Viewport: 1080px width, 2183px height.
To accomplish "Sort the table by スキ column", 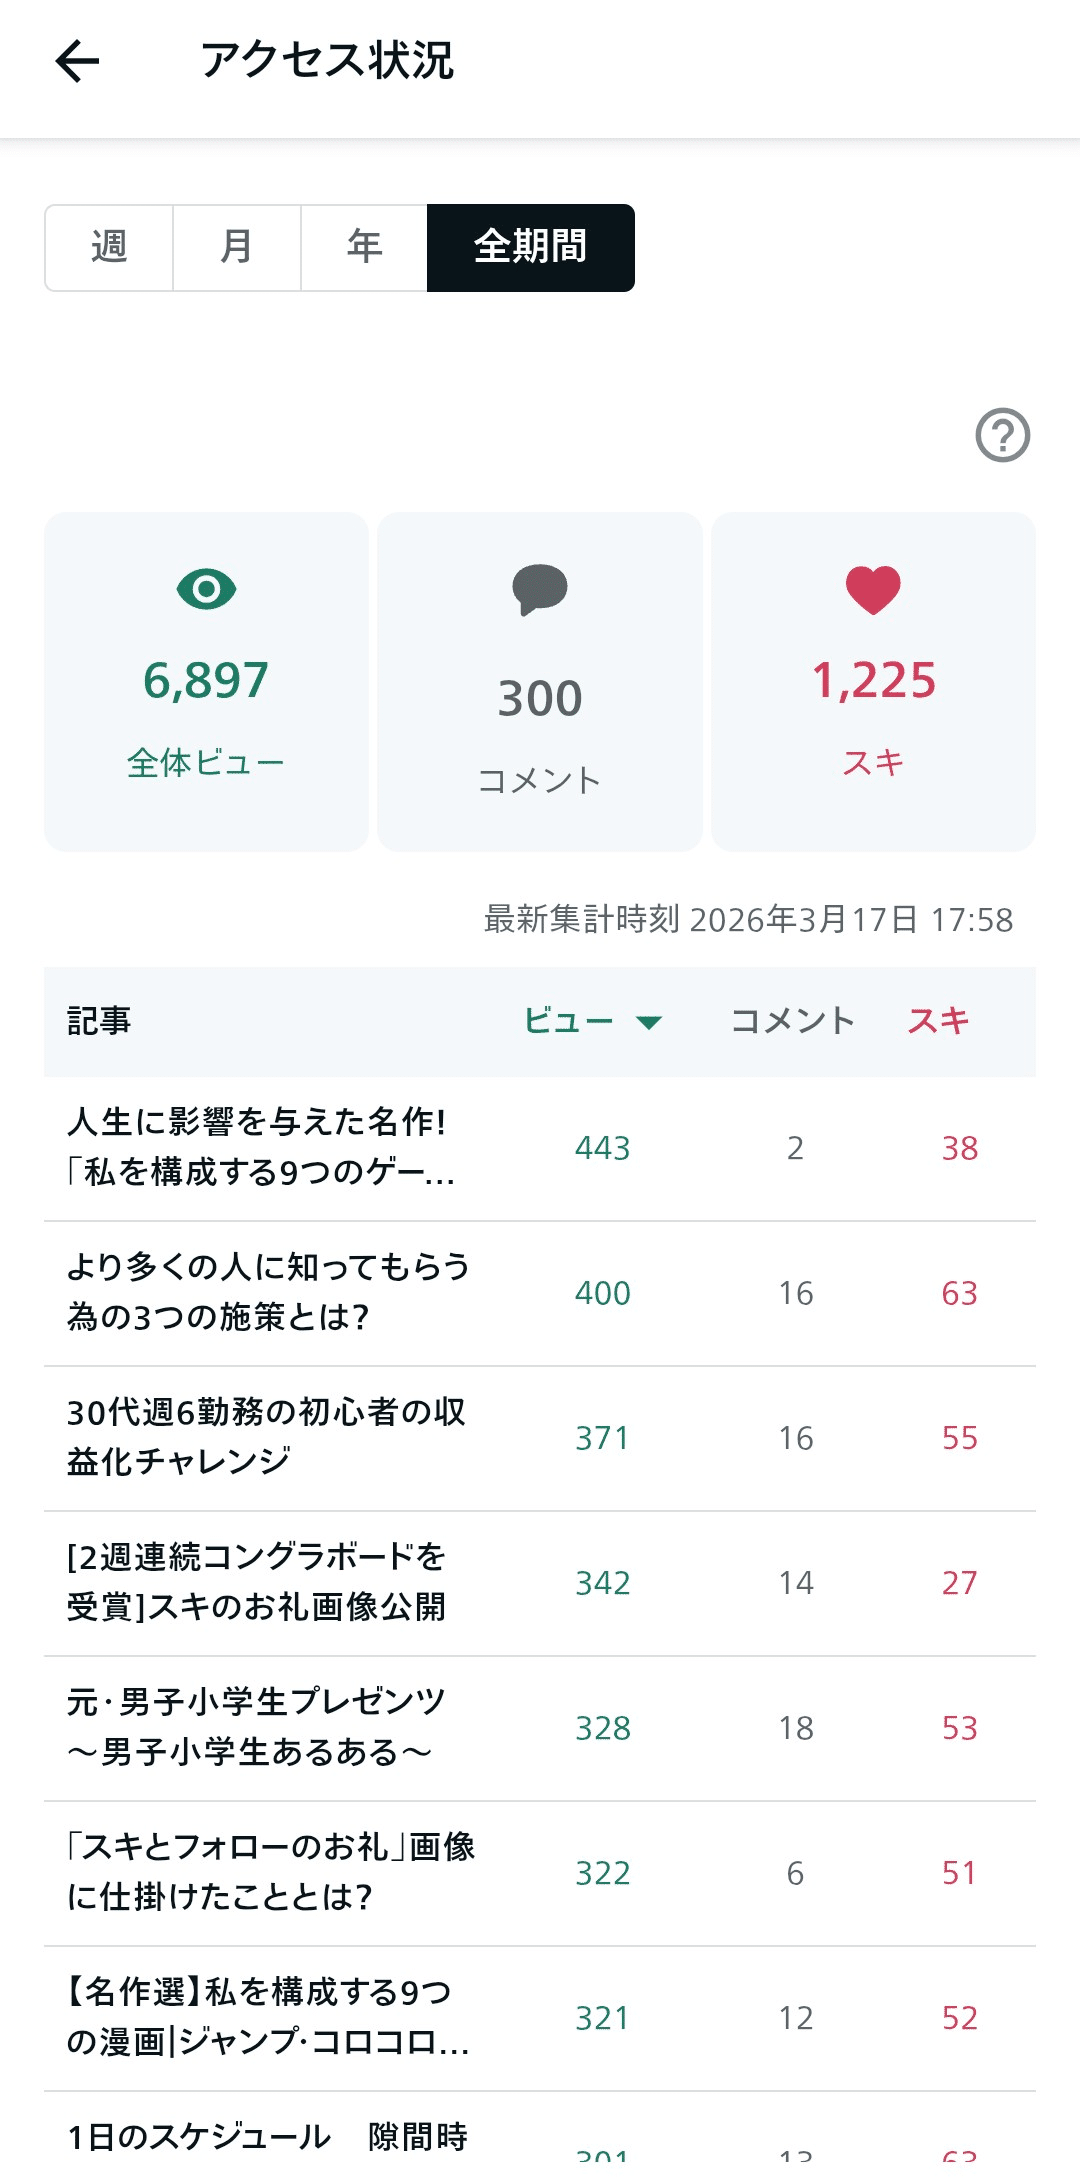I will coord(938,1021).
